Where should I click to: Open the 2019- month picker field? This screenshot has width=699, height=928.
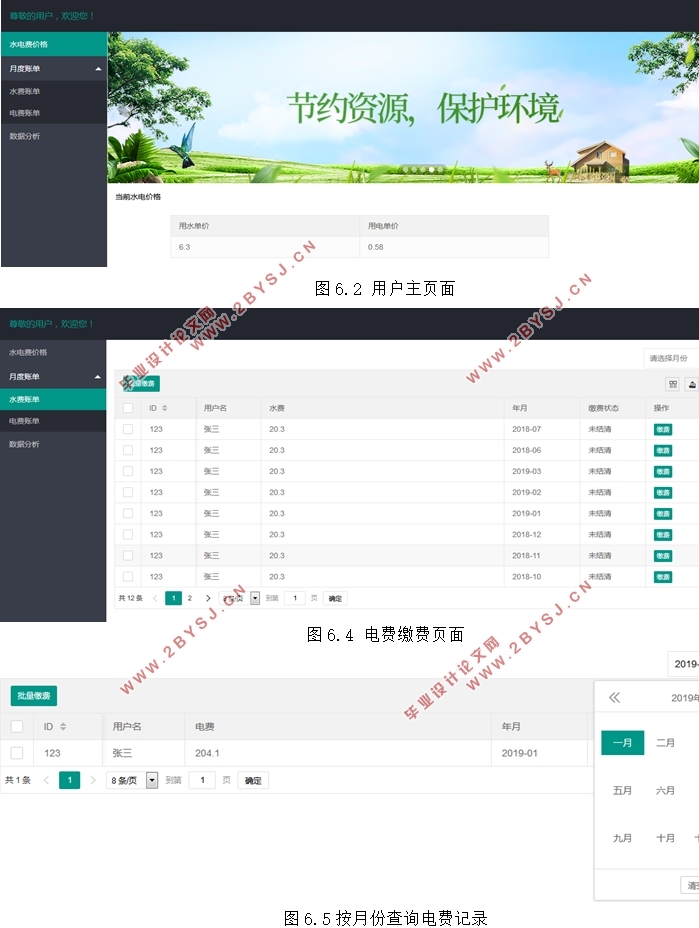tap(684, 664)
